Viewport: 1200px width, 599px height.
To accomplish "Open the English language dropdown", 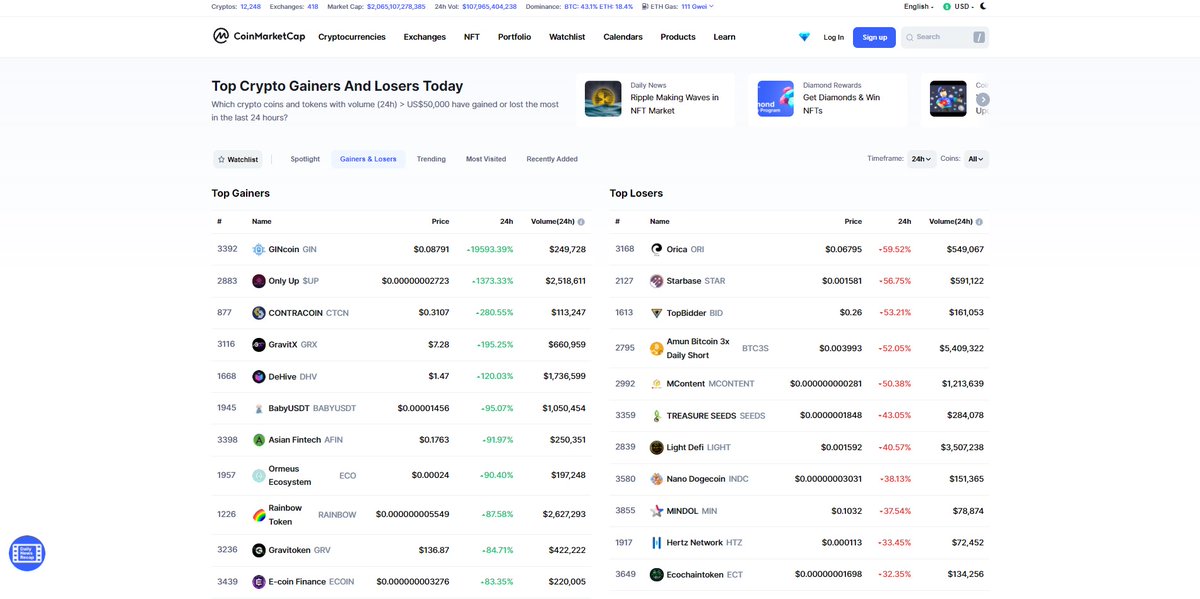I will click(918, 6).
